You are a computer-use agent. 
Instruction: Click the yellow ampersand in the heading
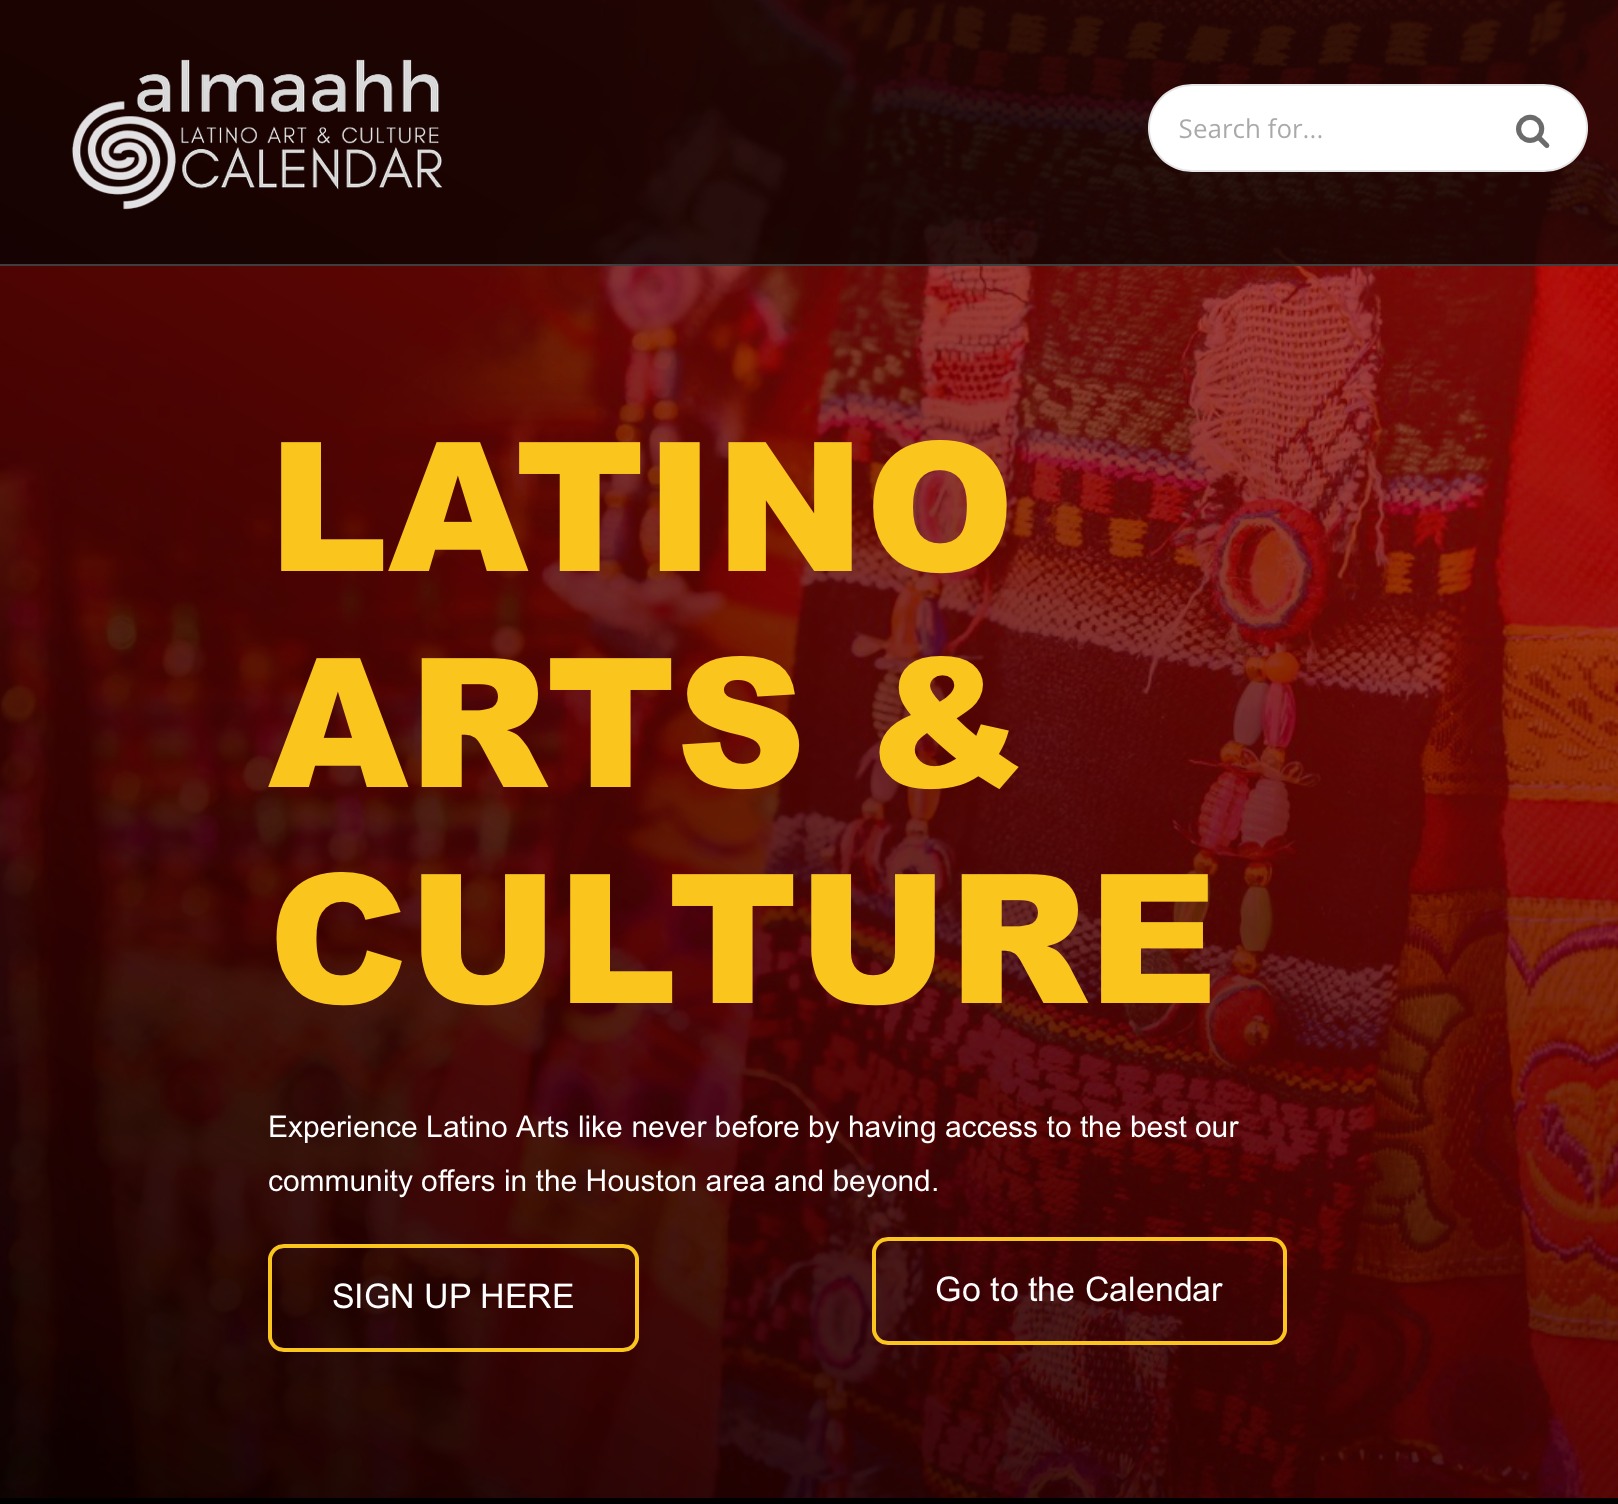point(947,722)
